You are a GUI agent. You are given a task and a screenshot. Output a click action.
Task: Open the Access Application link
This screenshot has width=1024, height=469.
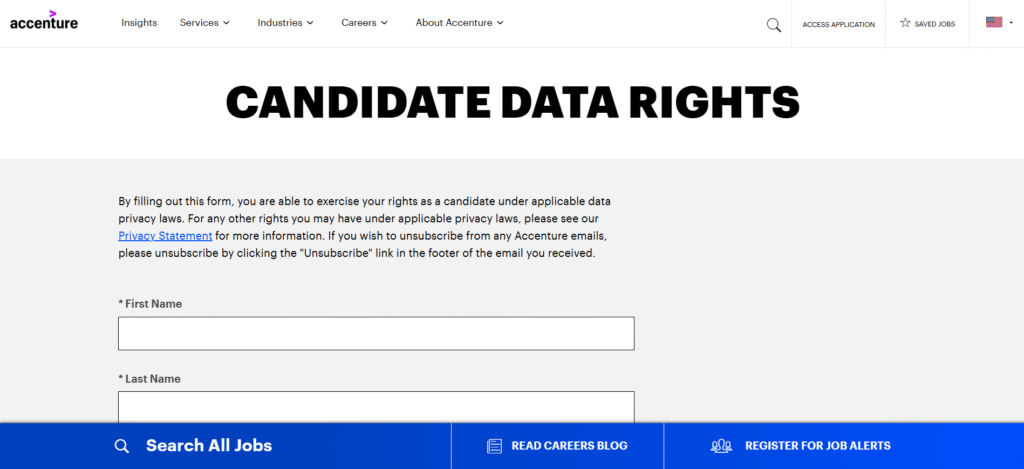click(838, 24)
